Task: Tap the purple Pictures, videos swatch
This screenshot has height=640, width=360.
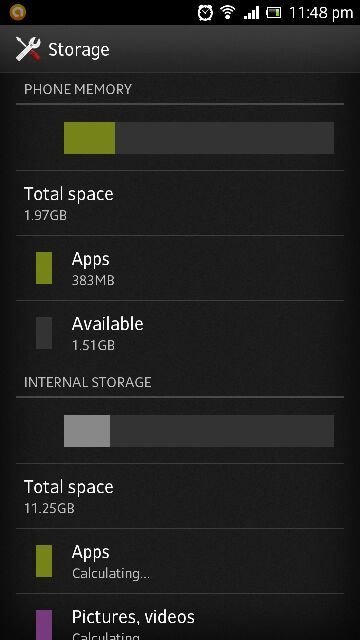Action: coord(44,625)
